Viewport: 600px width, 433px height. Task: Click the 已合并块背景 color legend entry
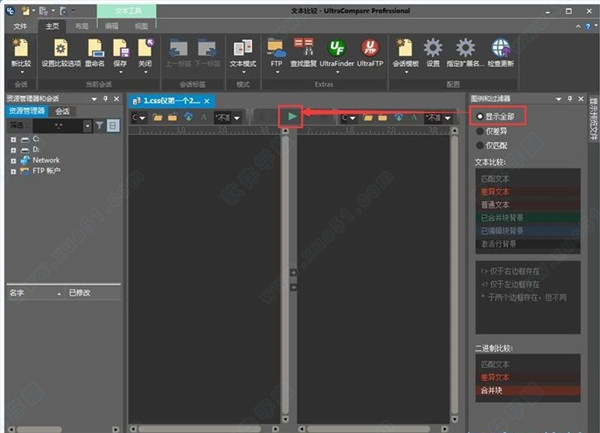528,218
